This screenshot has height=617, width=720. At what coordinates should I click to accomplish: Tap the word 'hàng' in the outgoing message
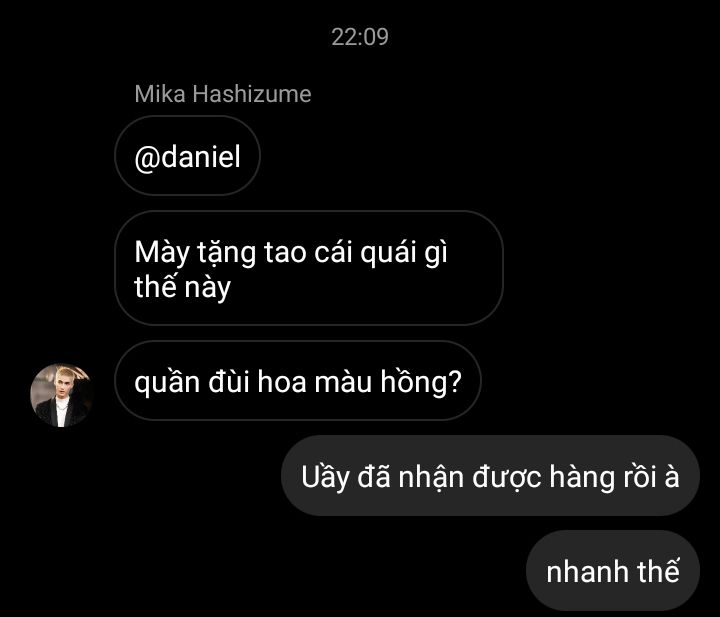(581, 477)
